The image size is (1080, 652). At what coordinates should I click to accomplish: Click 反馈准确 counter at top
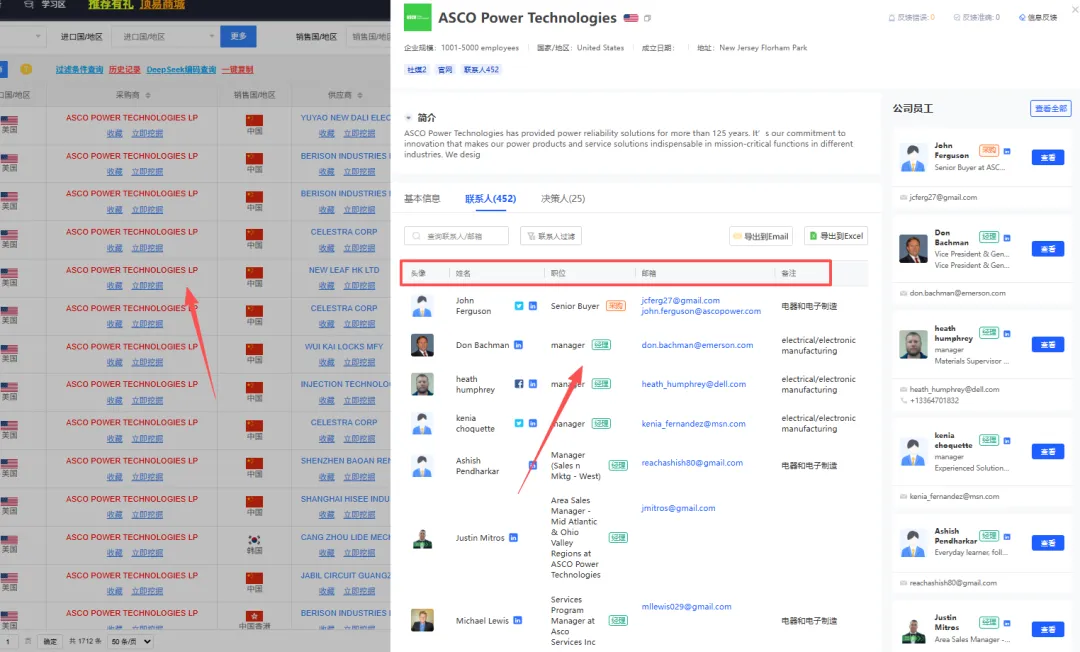[977, 18]
